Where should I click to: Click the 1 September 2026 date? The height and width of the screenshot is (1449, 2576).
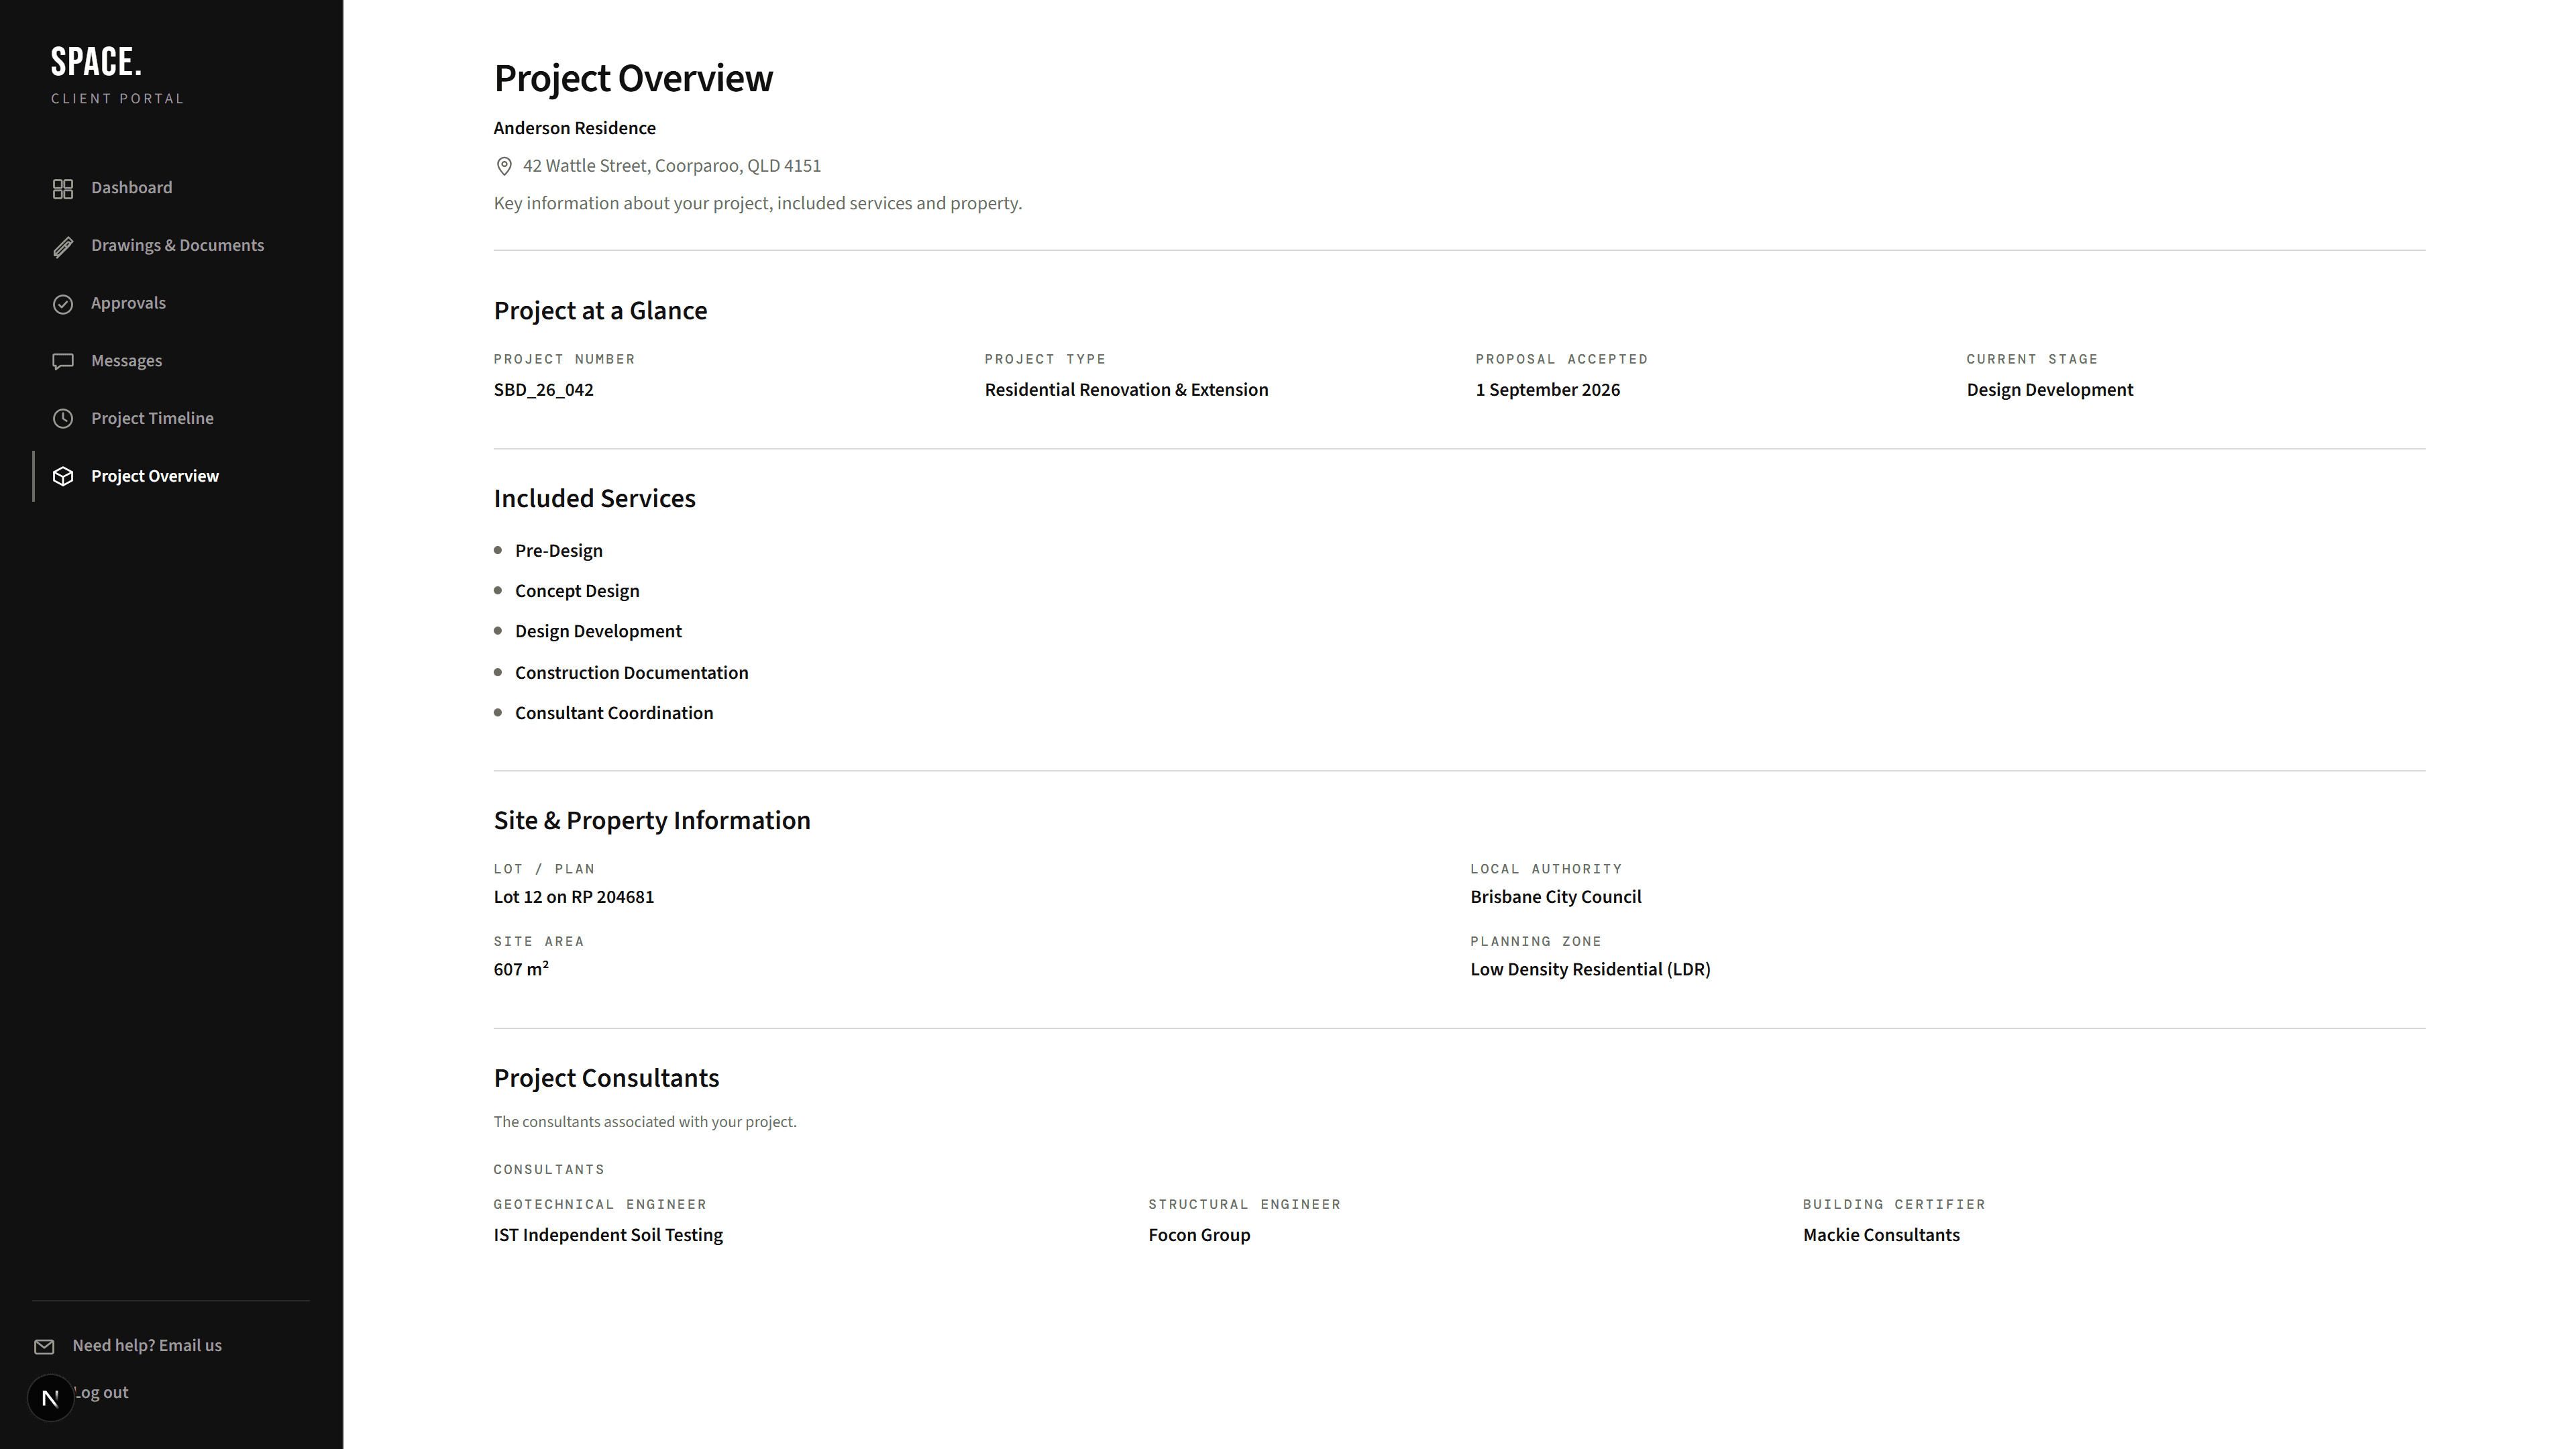[x=1547, y=390]
